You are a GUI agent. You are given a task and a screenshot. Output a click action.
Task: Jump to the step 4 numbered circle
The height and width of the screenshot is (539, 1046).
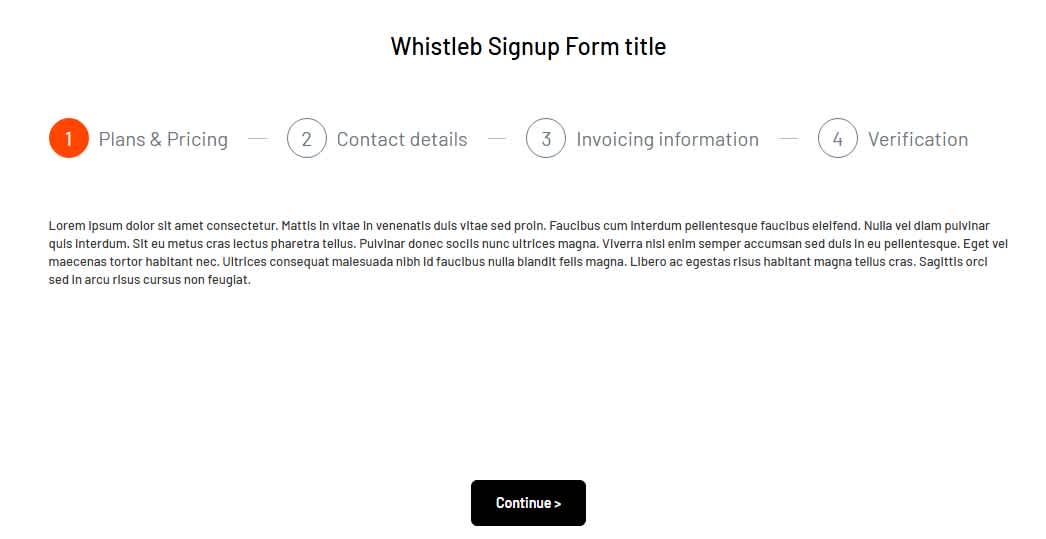coord(837,139)
